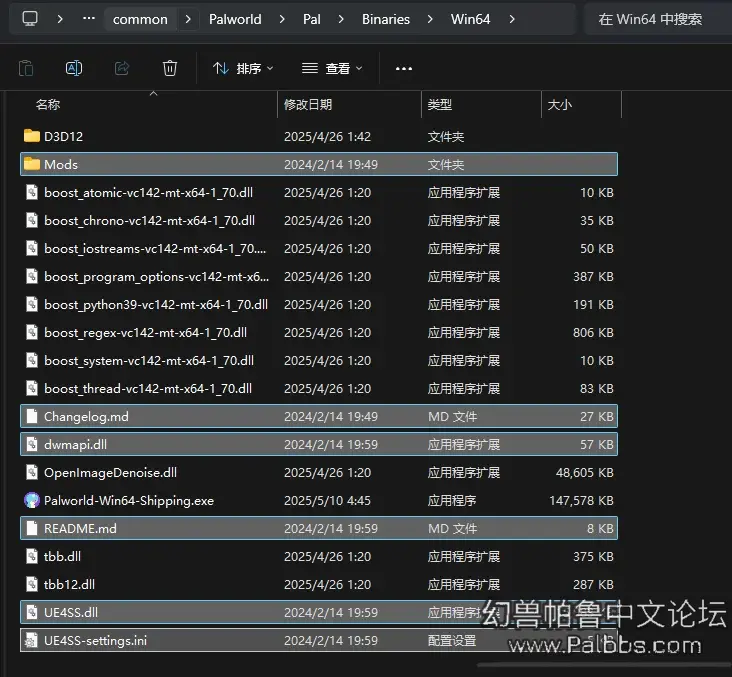Image resolution: width=732 pixels, height=677 pixels.
Task: Click the boost_system dll file icon
Action: pos(32,360)
